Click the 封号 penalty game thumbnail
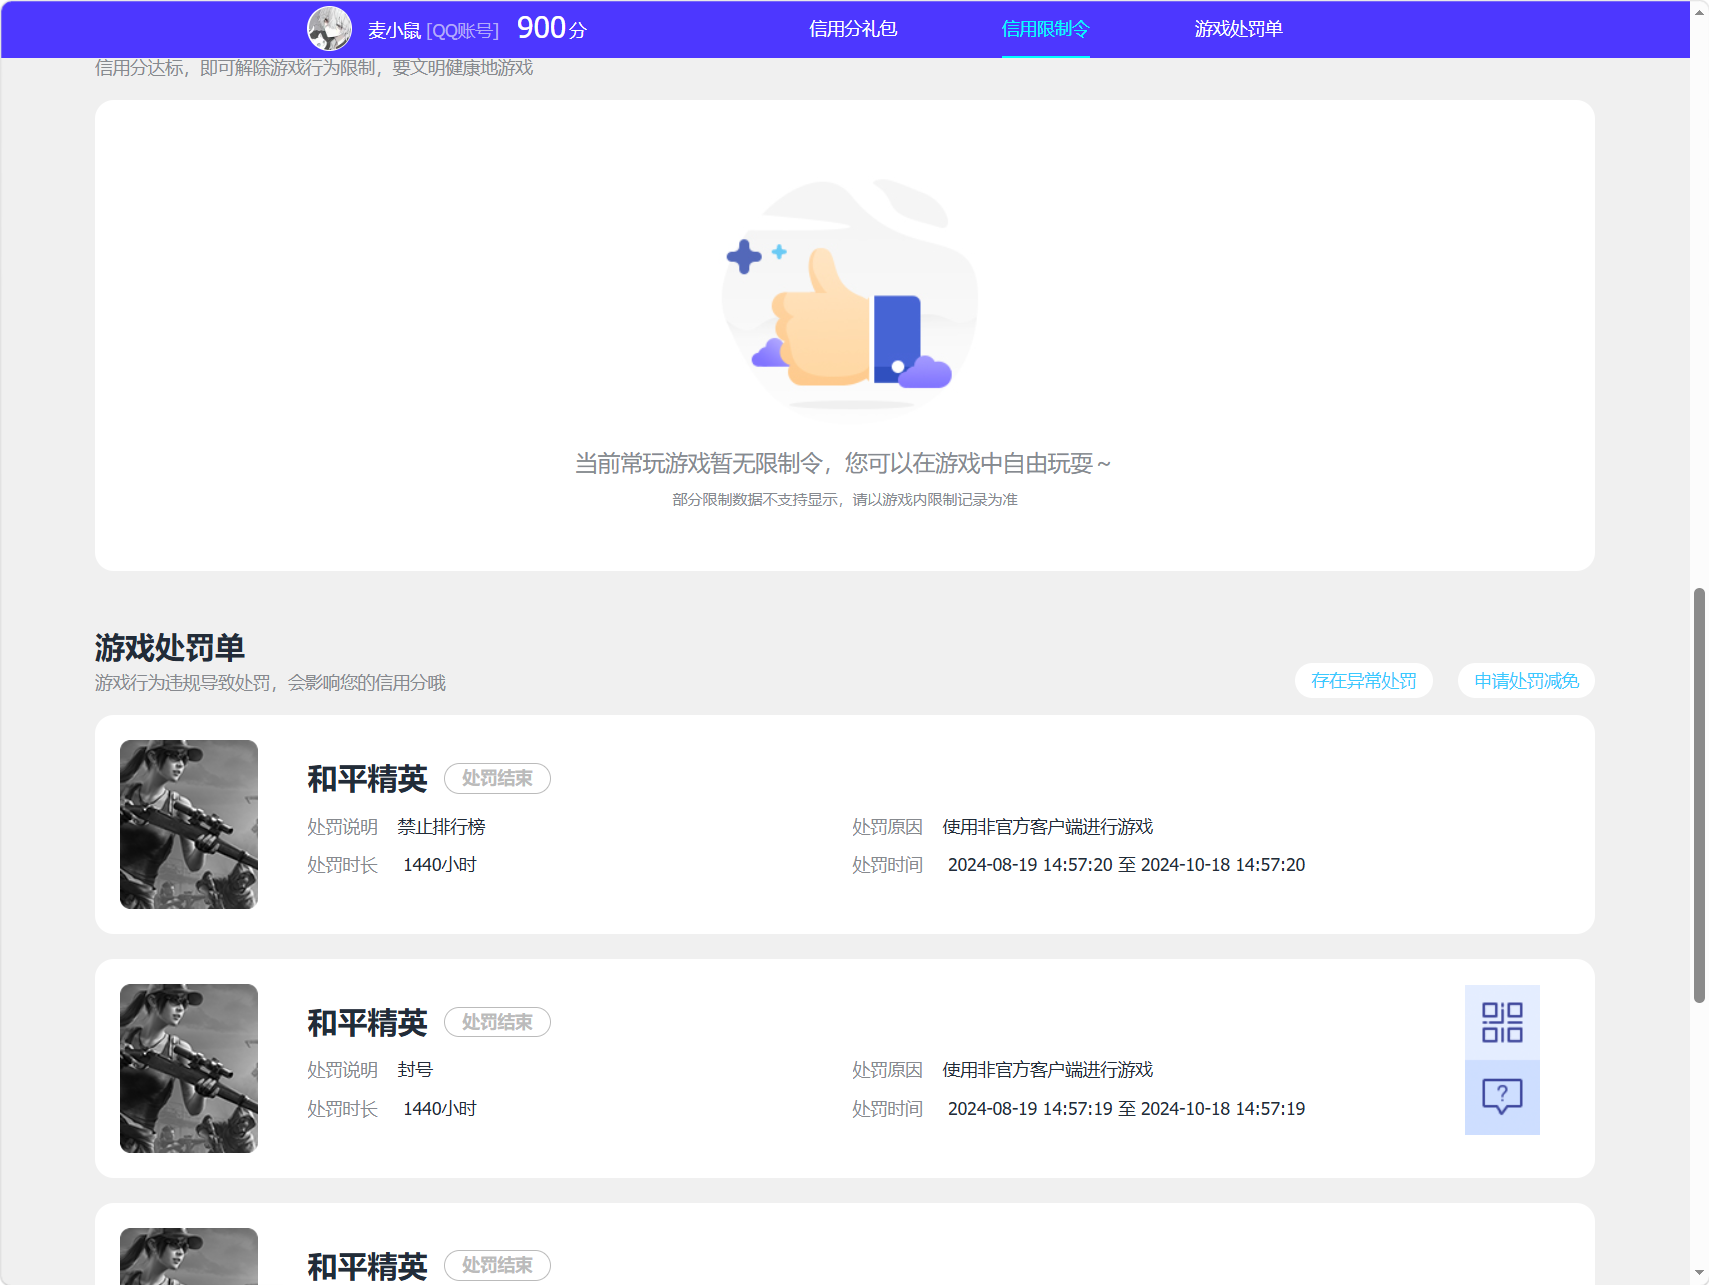The width and height of the screenshot is (1709, 1285). pos(189,1068)
